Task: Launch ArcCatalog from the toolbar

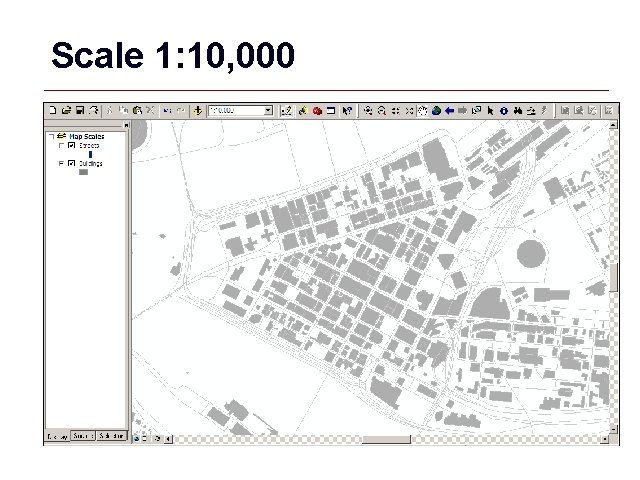Action: click(x=302, y=111)
